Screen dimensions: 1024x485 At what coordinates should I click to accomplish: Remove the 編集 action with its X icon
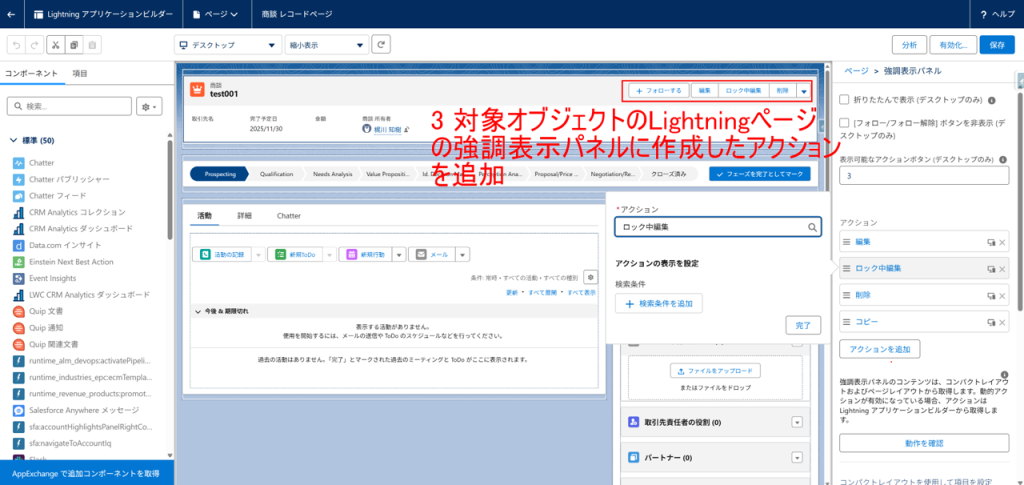click(x=1003, y=242)
